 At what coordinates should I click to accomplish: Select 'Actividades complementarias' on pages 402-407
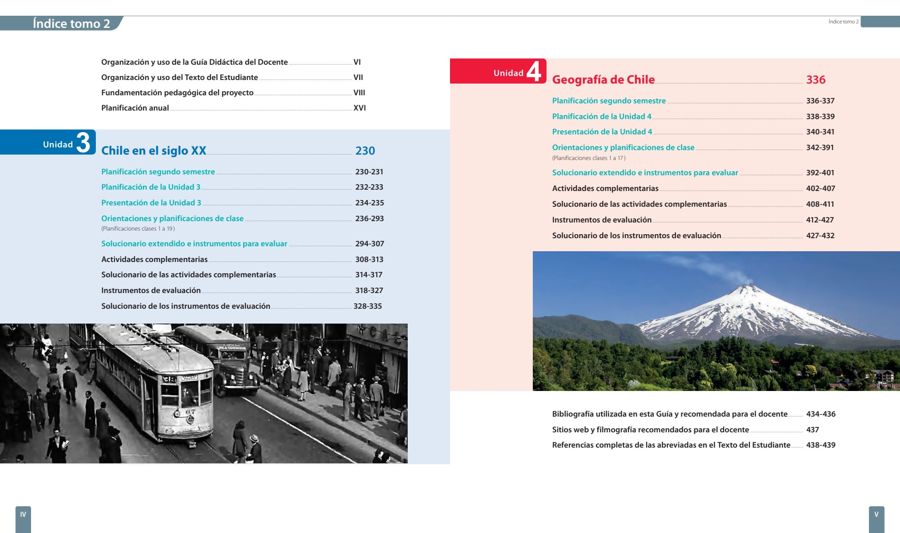(605, 188)
